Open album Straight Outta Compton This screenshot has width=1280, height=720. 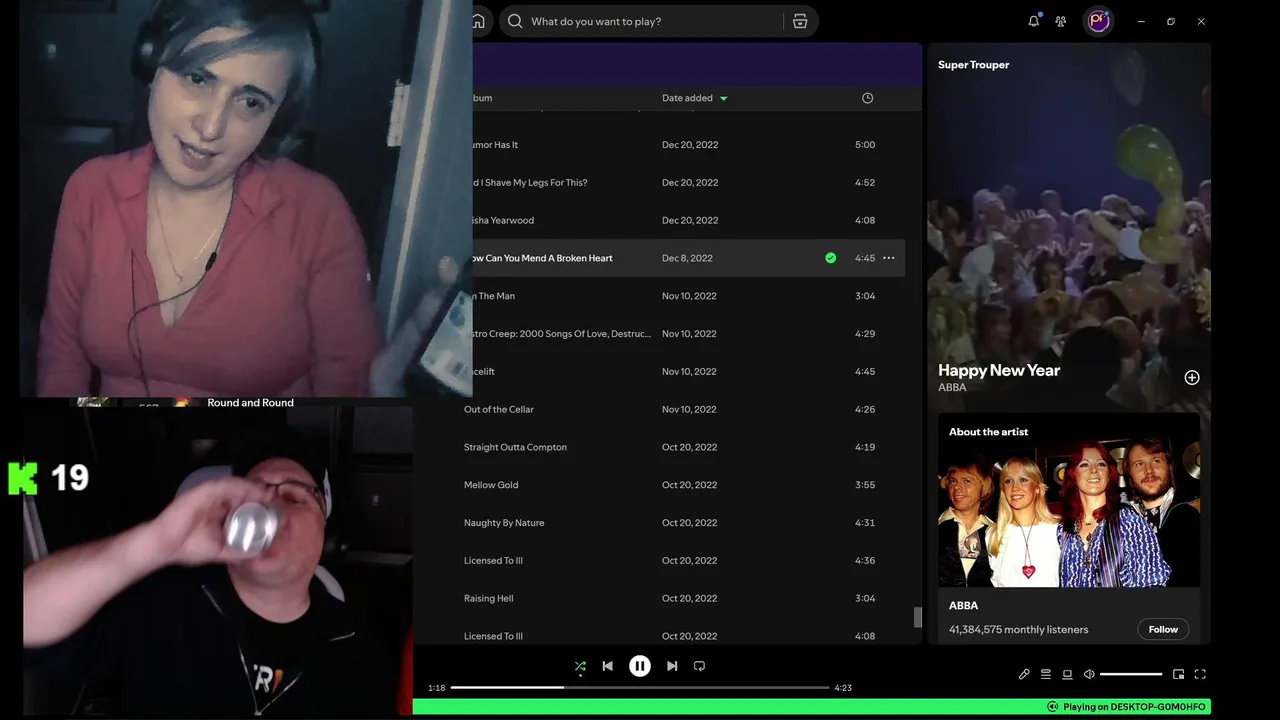point(515,447)
